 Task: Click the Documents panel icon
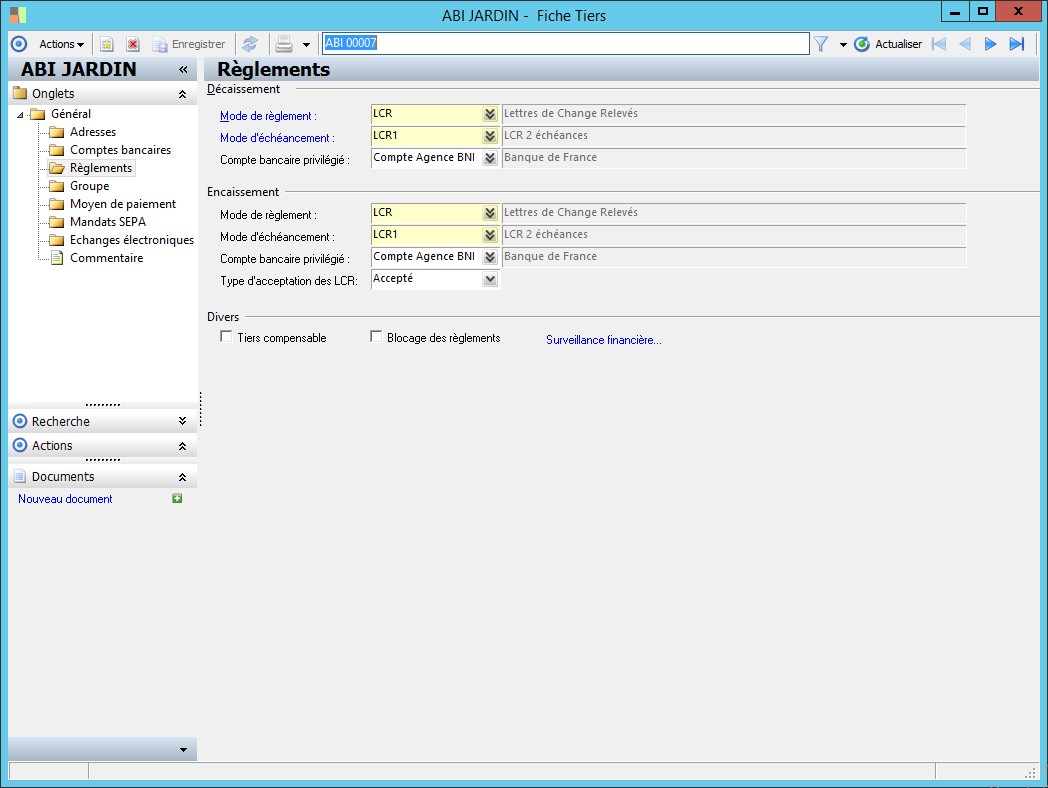20,477
